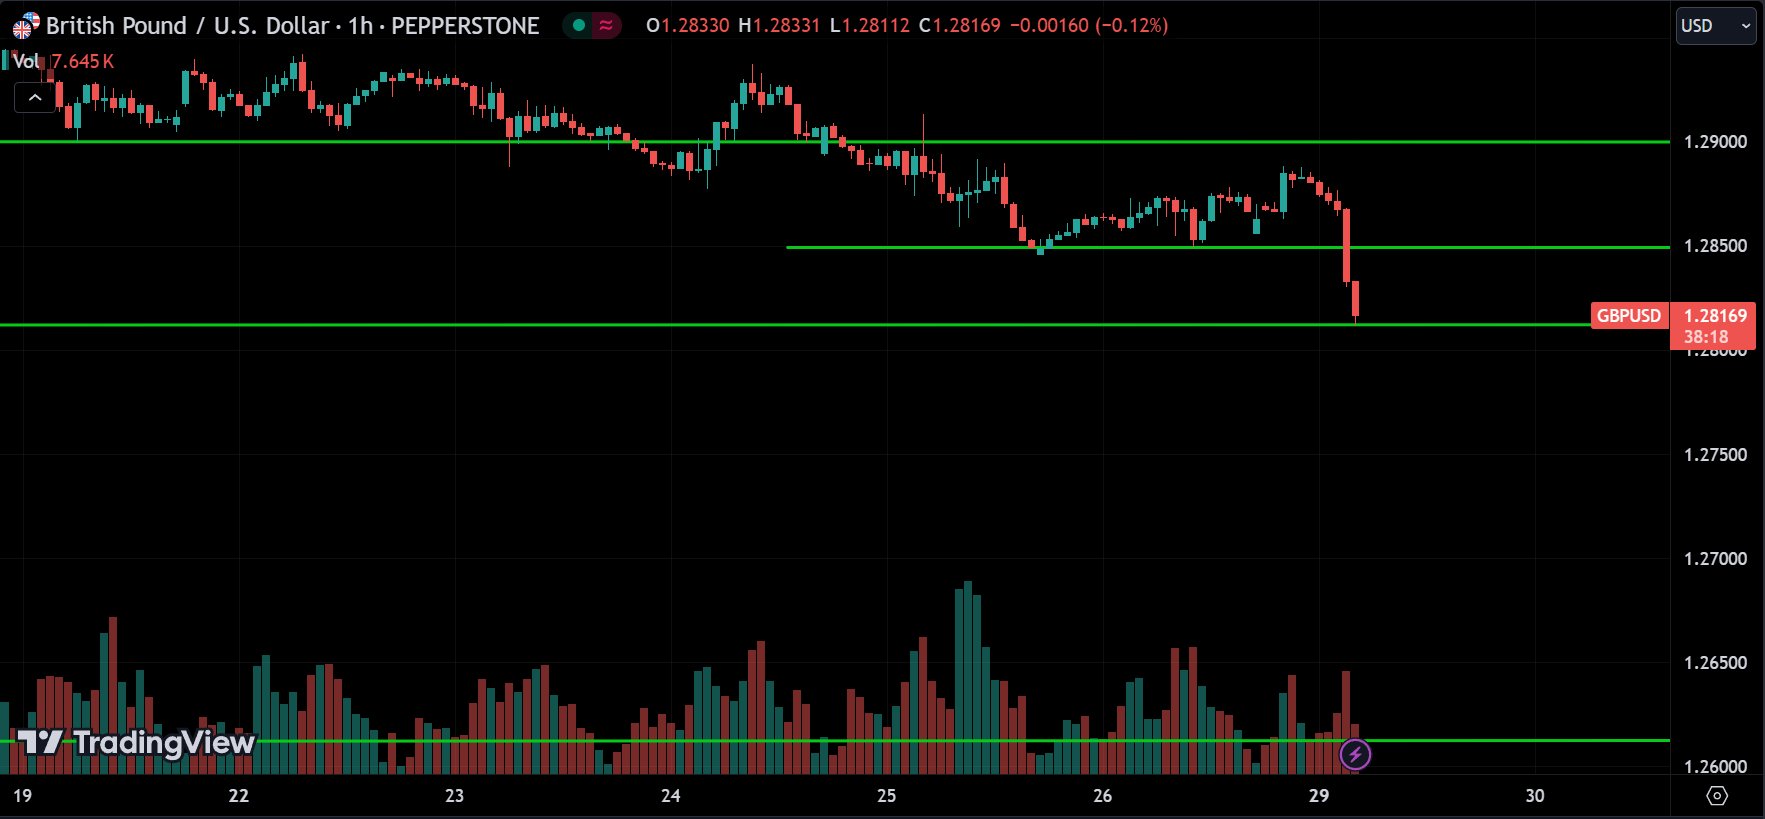Screen dimensions: 1765x819
Task: Click date 25 on time axis
Action: 886,796
